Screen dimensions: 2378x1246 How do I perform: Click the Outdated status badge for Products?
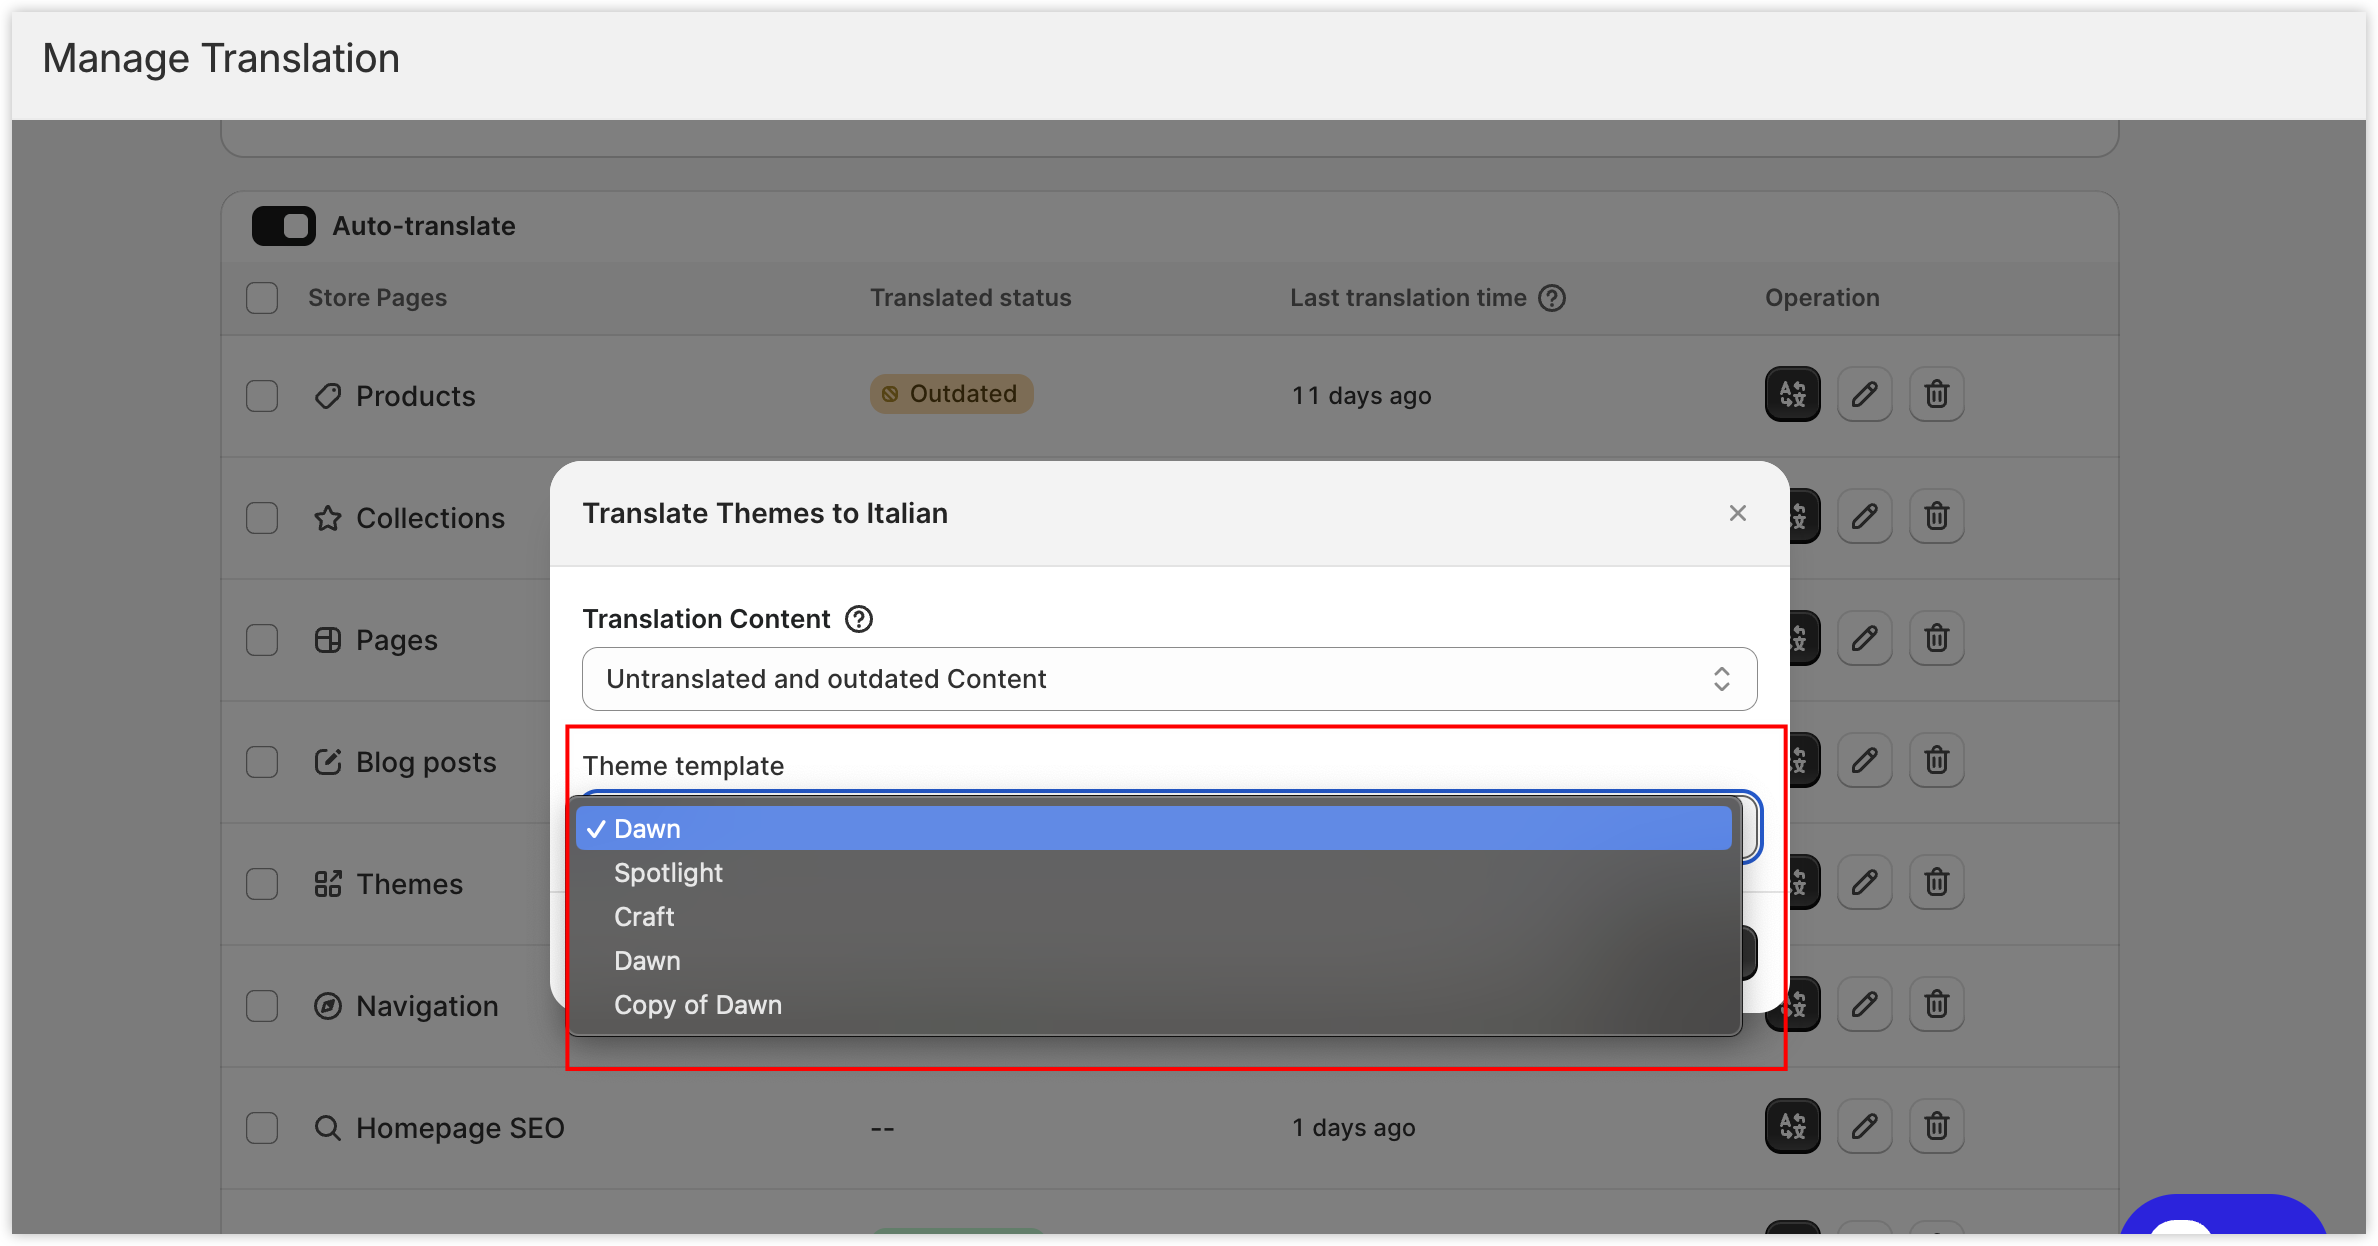pyautogui.click(x=951, y=394)
